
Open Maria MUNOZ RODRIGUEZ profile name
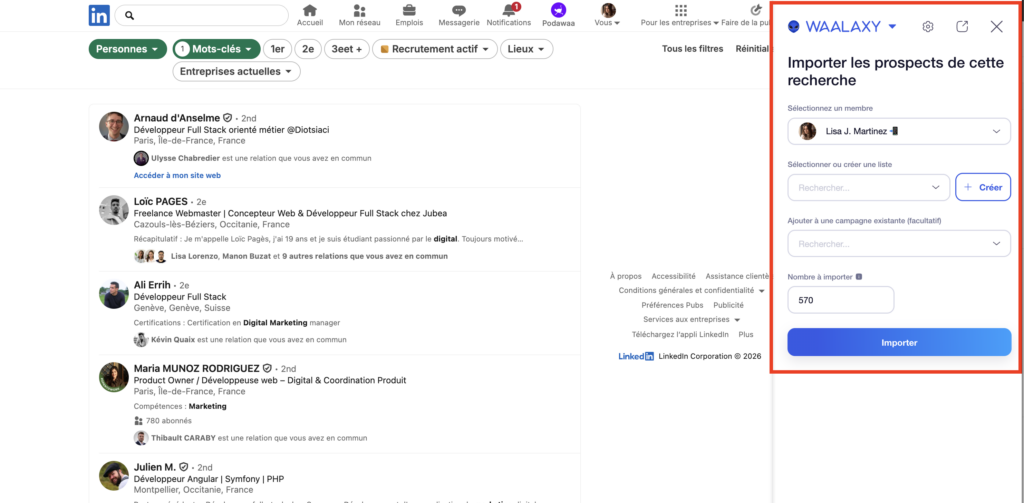tap(197, 368)
